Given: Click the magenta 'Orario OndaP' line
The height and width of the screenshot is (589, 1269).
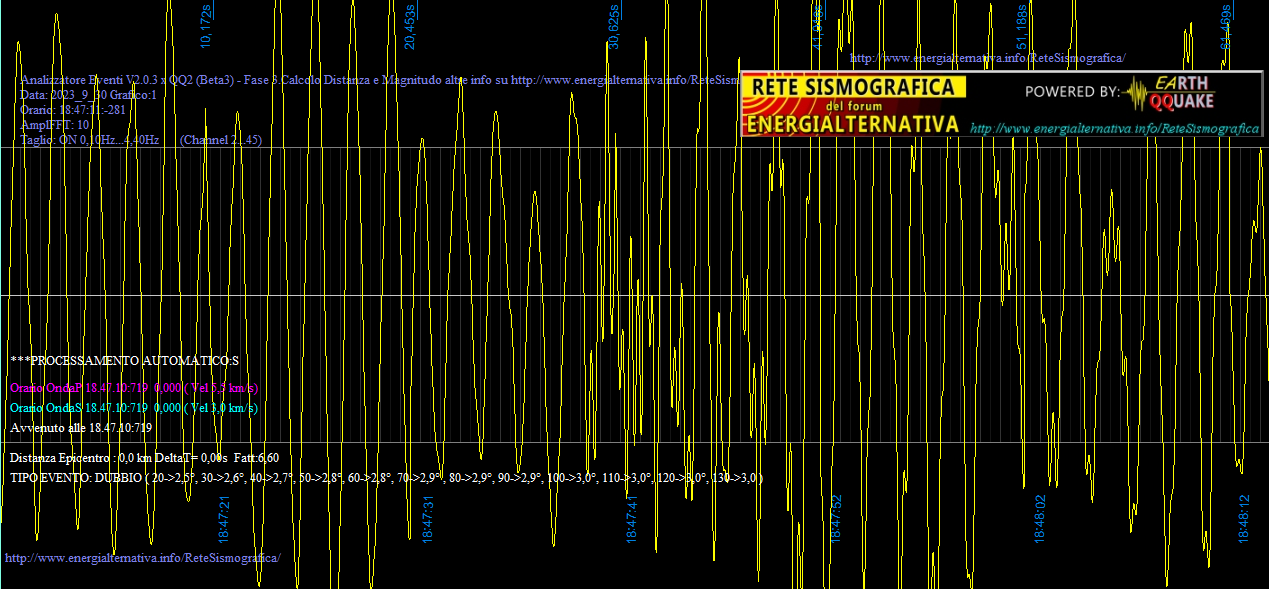Looking at the screenshot, I should 134,388.
